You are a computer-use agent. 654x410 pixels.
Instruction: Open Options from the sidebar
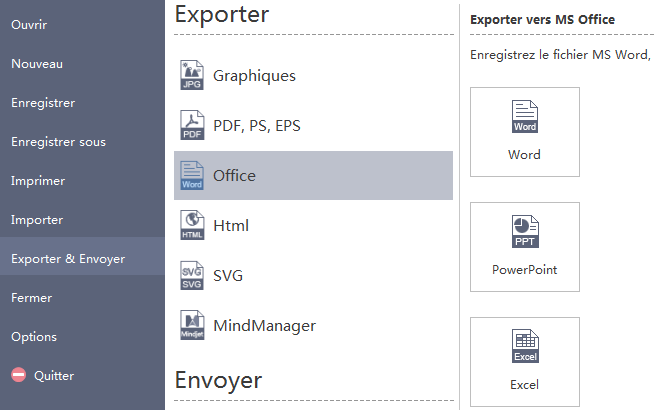(34, 337)
